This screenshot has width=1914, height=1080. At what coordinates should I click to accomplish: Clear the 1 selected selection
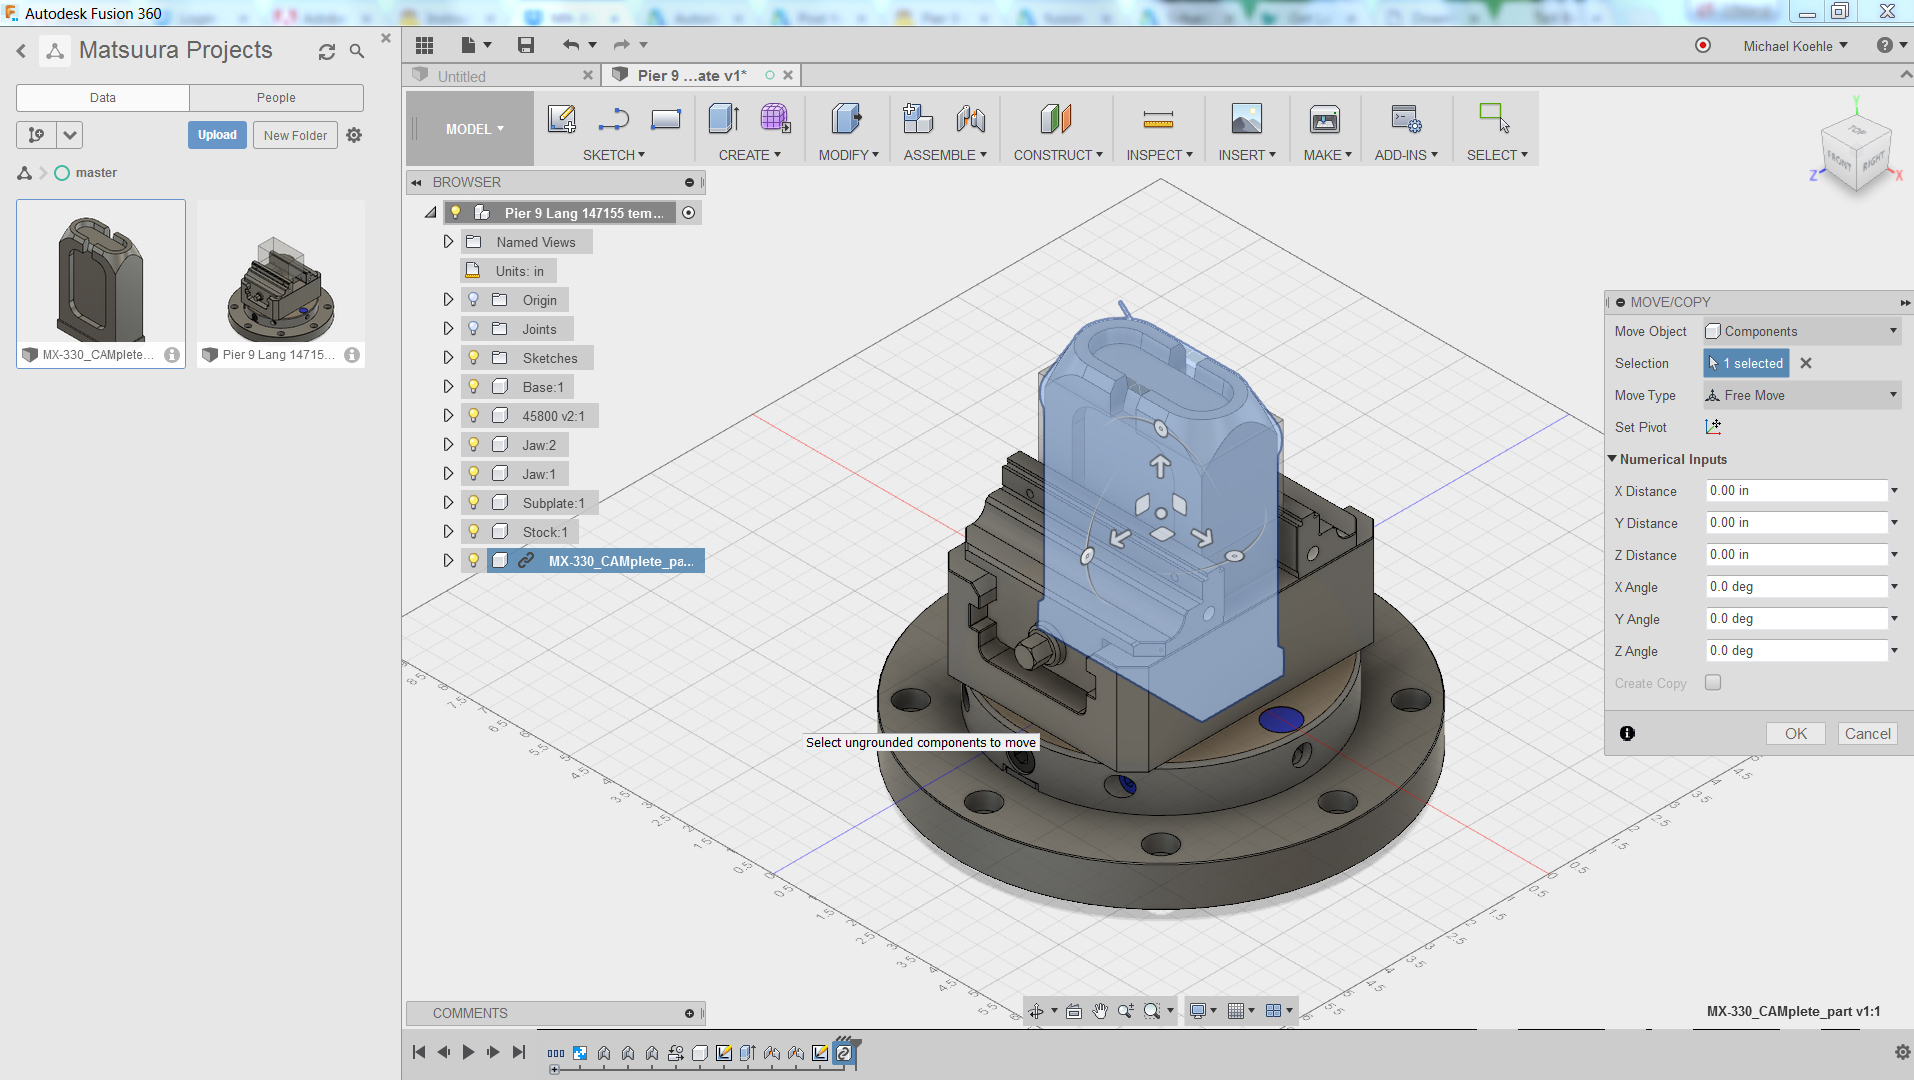pos(1806,363)
